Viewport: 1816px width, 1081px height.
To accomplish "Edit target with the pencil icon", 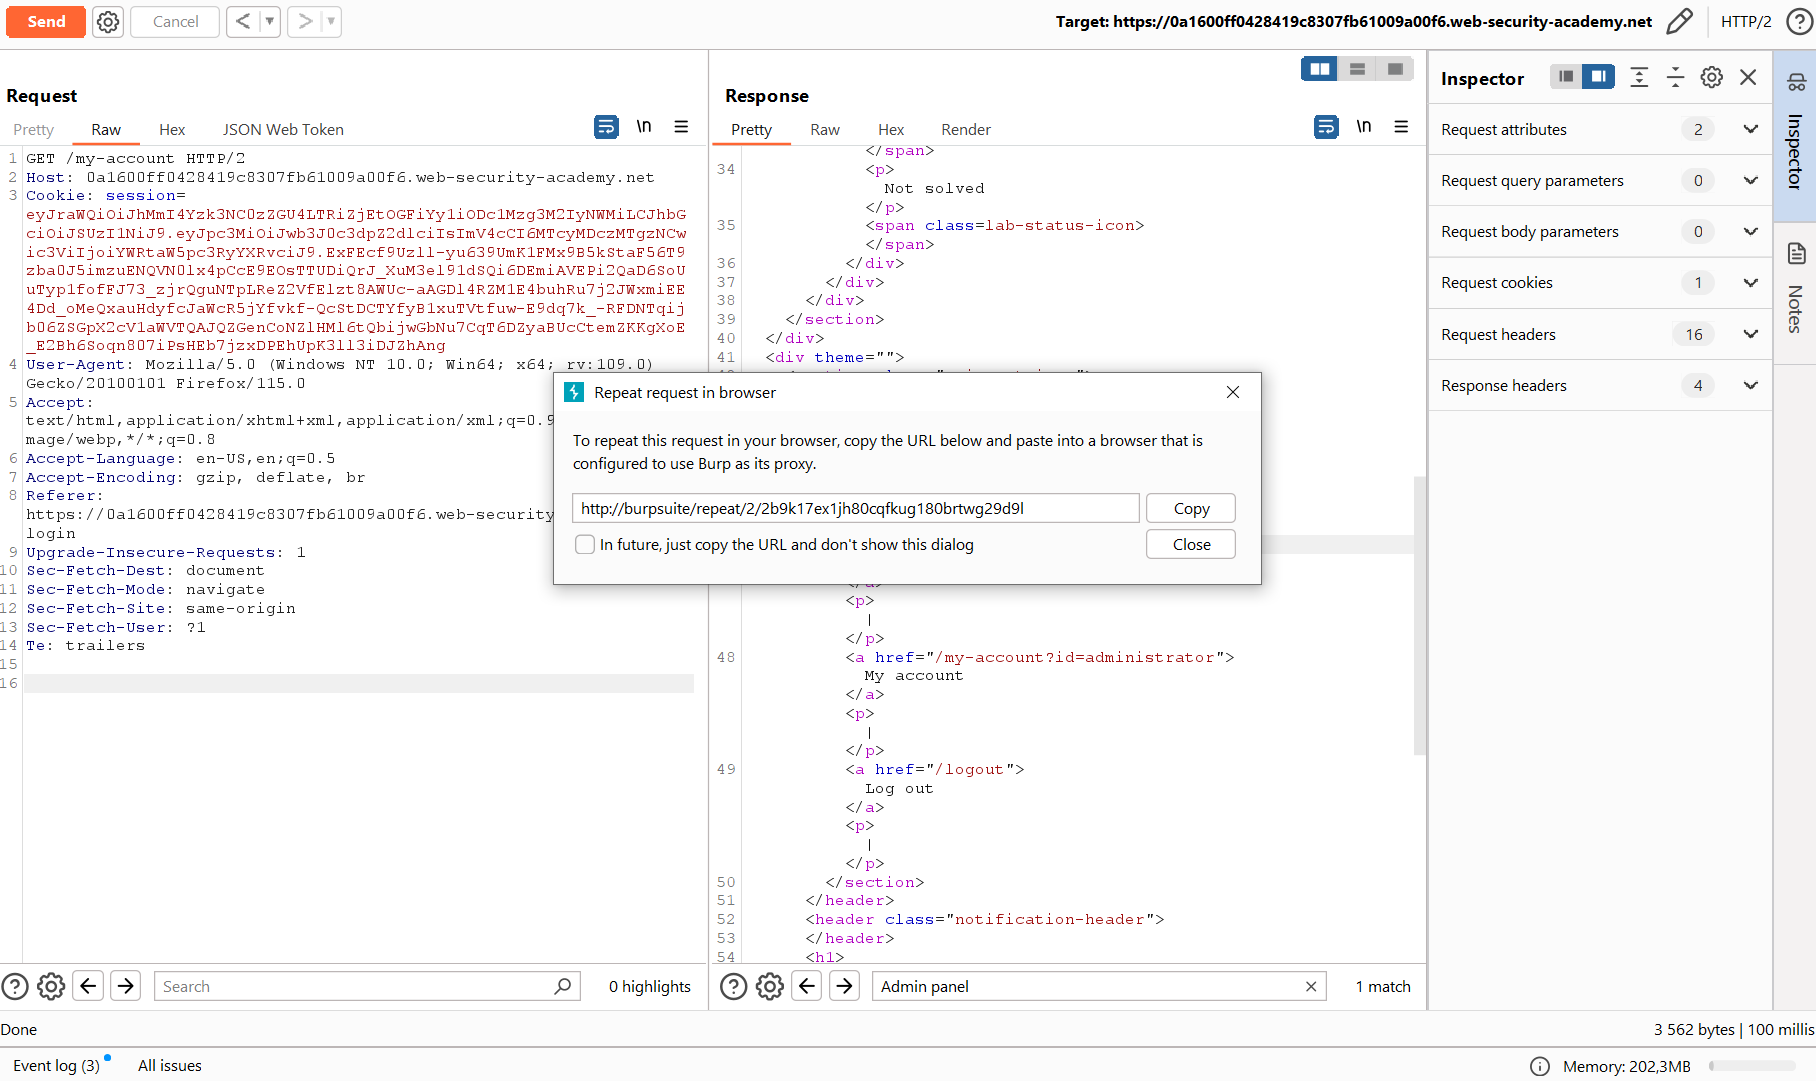I will [x=1680, y=21].
